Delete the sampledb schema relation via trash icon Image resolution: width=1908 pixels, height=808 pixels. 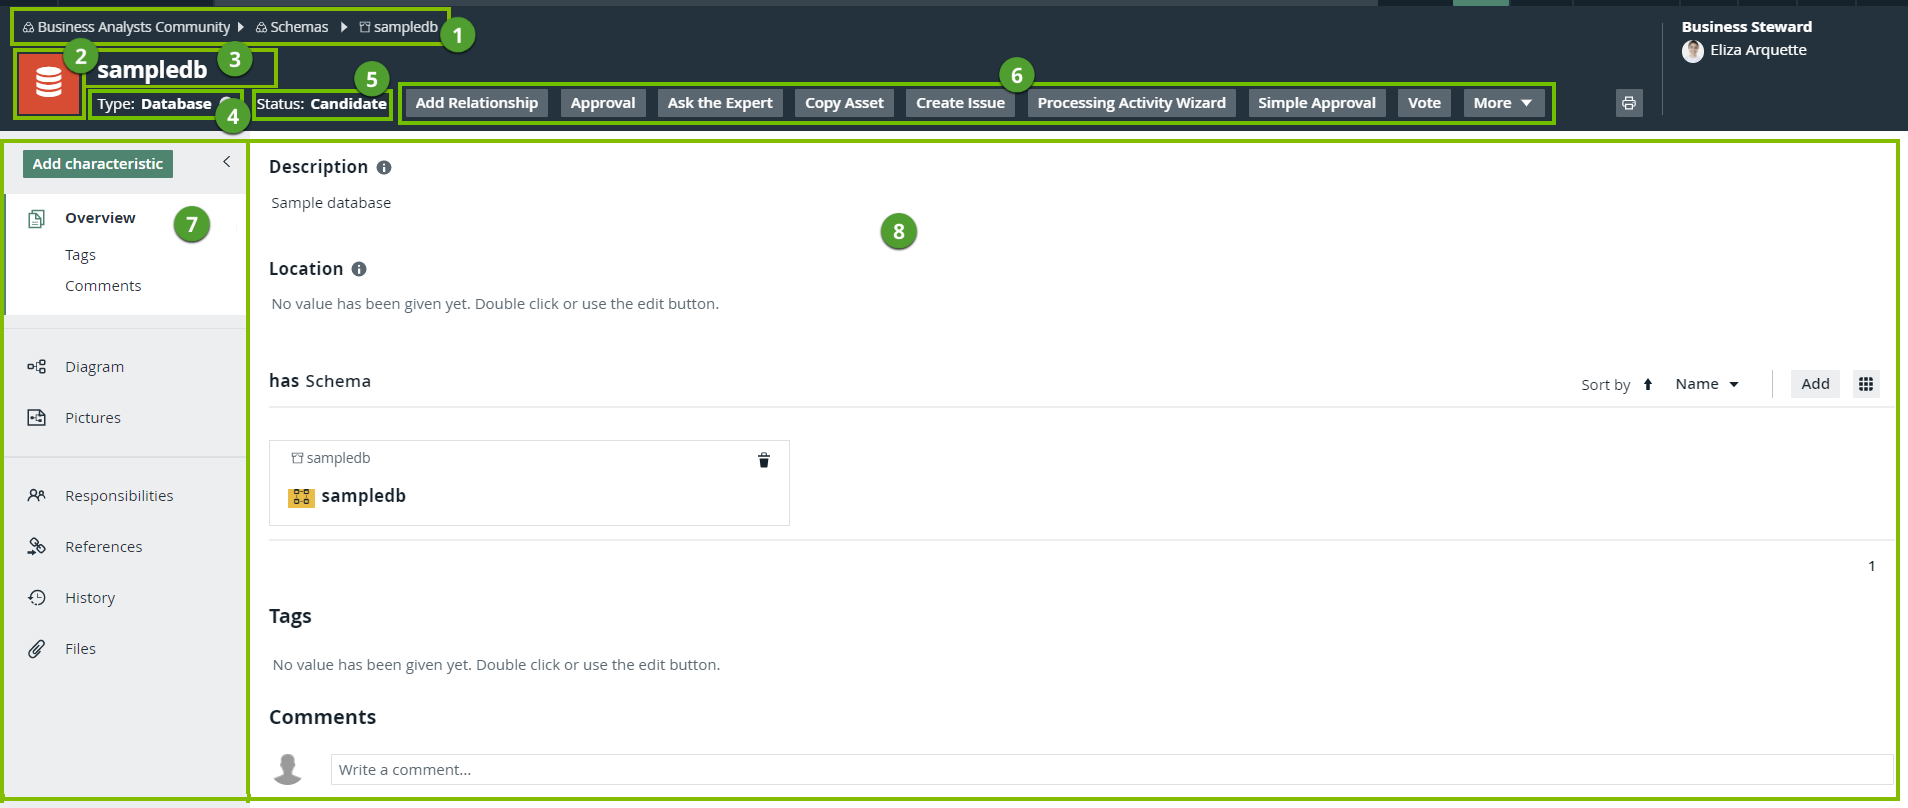click(x=764, y=460)
